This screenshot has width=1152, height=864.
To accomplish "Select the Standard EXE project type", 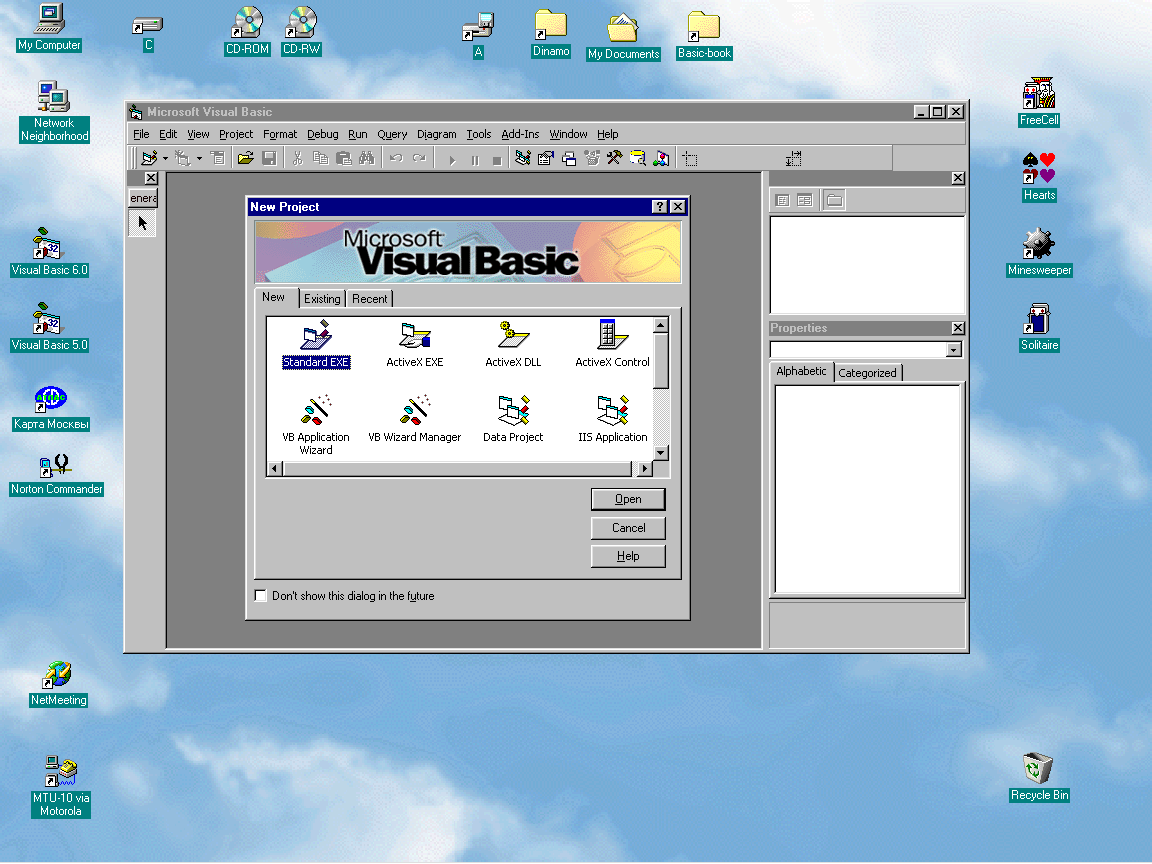I will [316, 344].
